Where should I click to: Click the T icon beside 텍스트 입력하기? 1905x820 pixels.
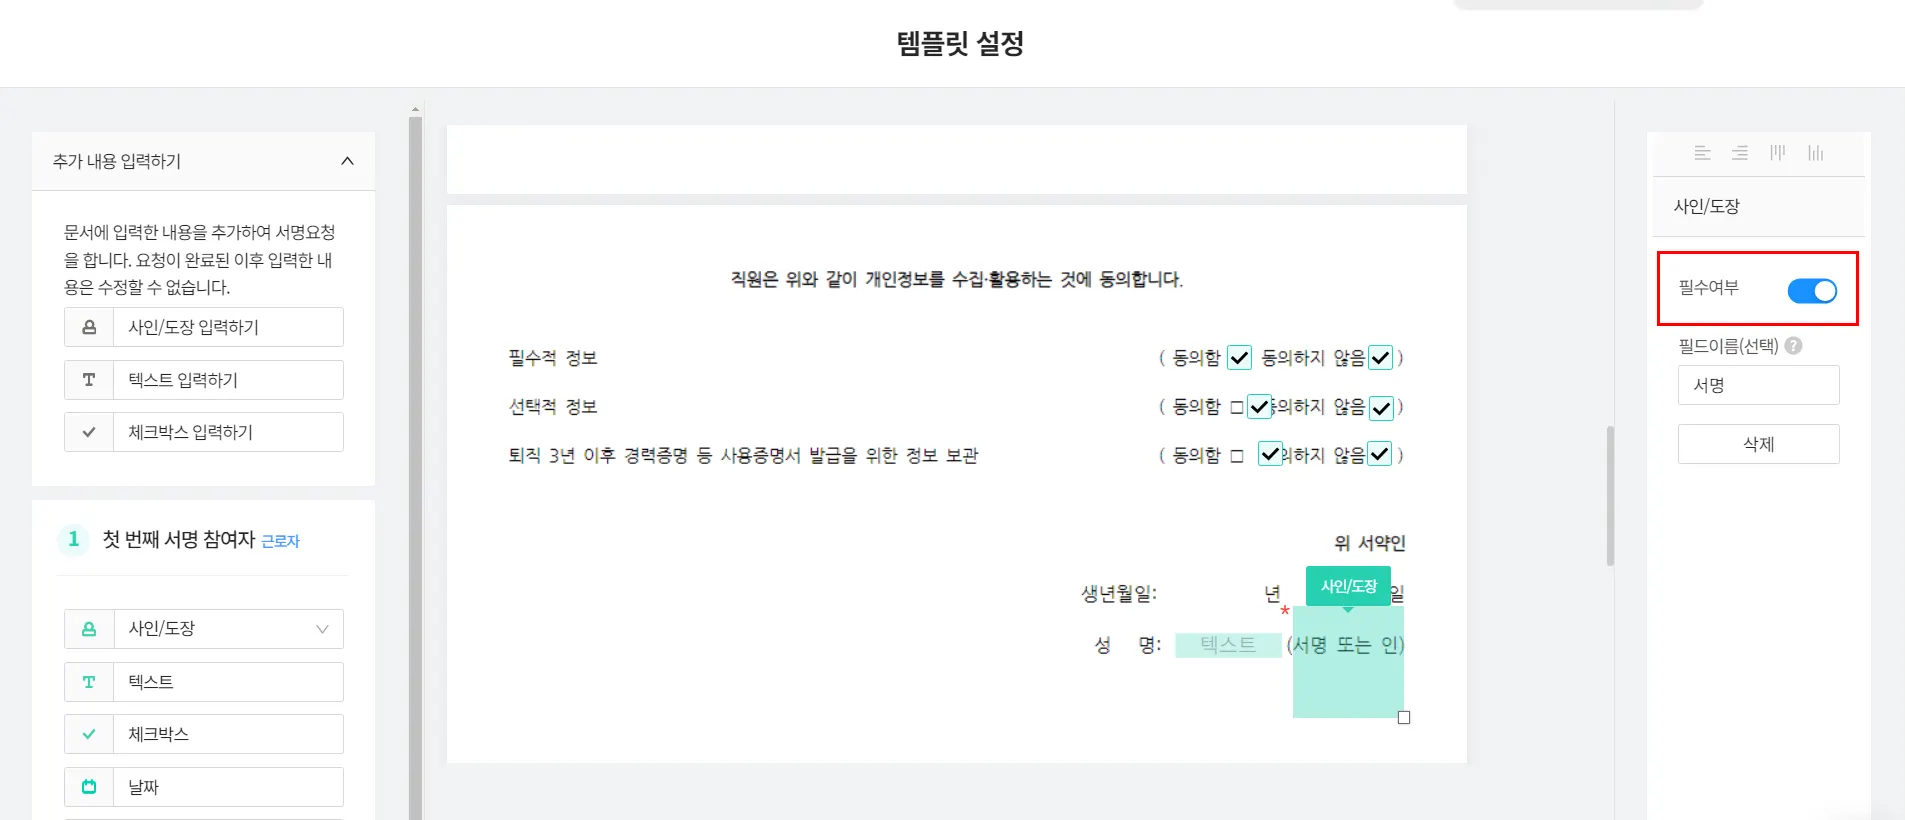[x=89, y=380]
